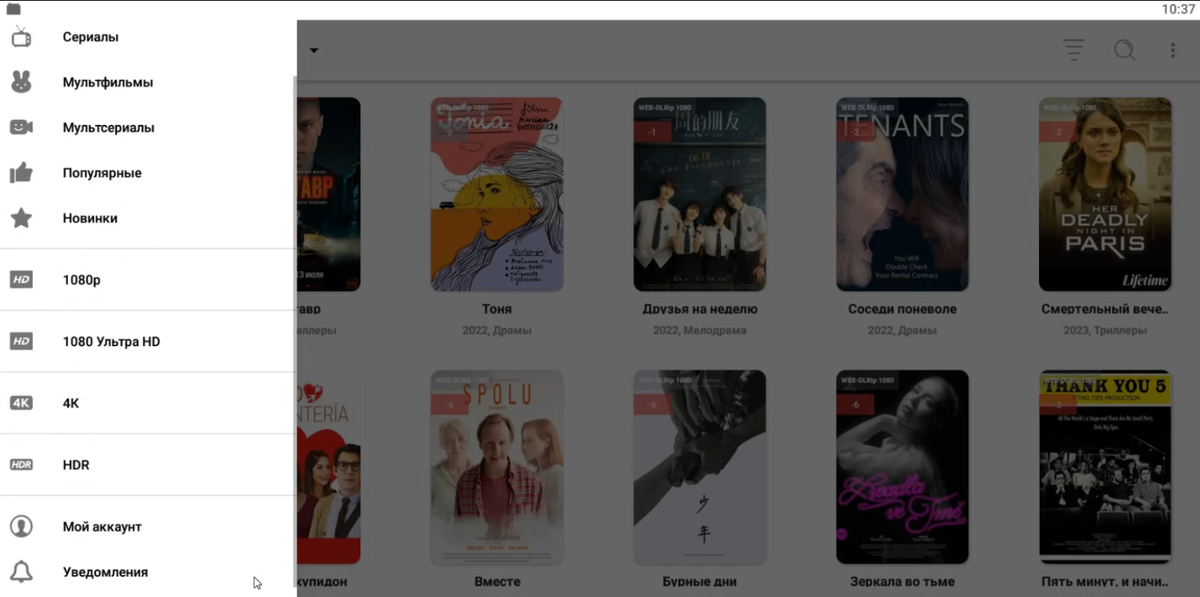Click the bunny icon beside Мультфильмы
The image size is (1200, 597).
pos(21,82)
